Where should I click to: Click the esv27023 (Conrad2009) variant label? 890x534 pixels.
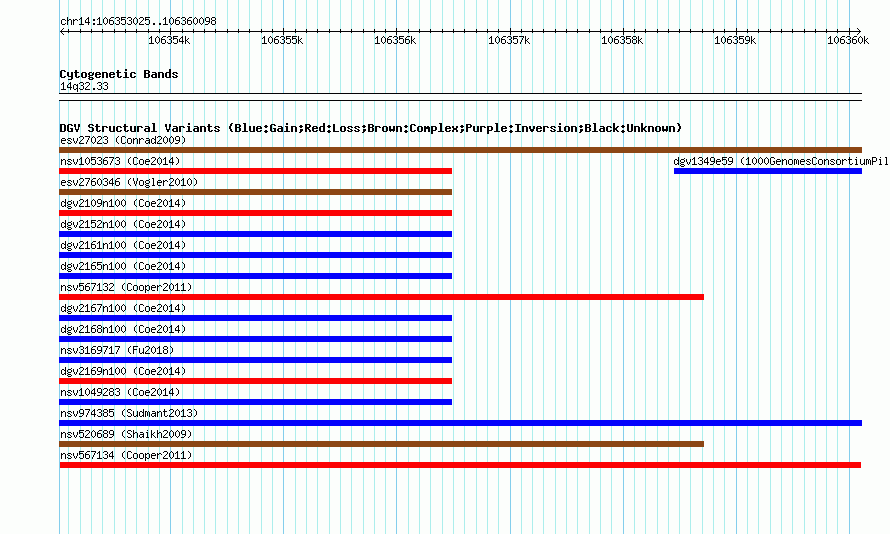pos(123,140)
